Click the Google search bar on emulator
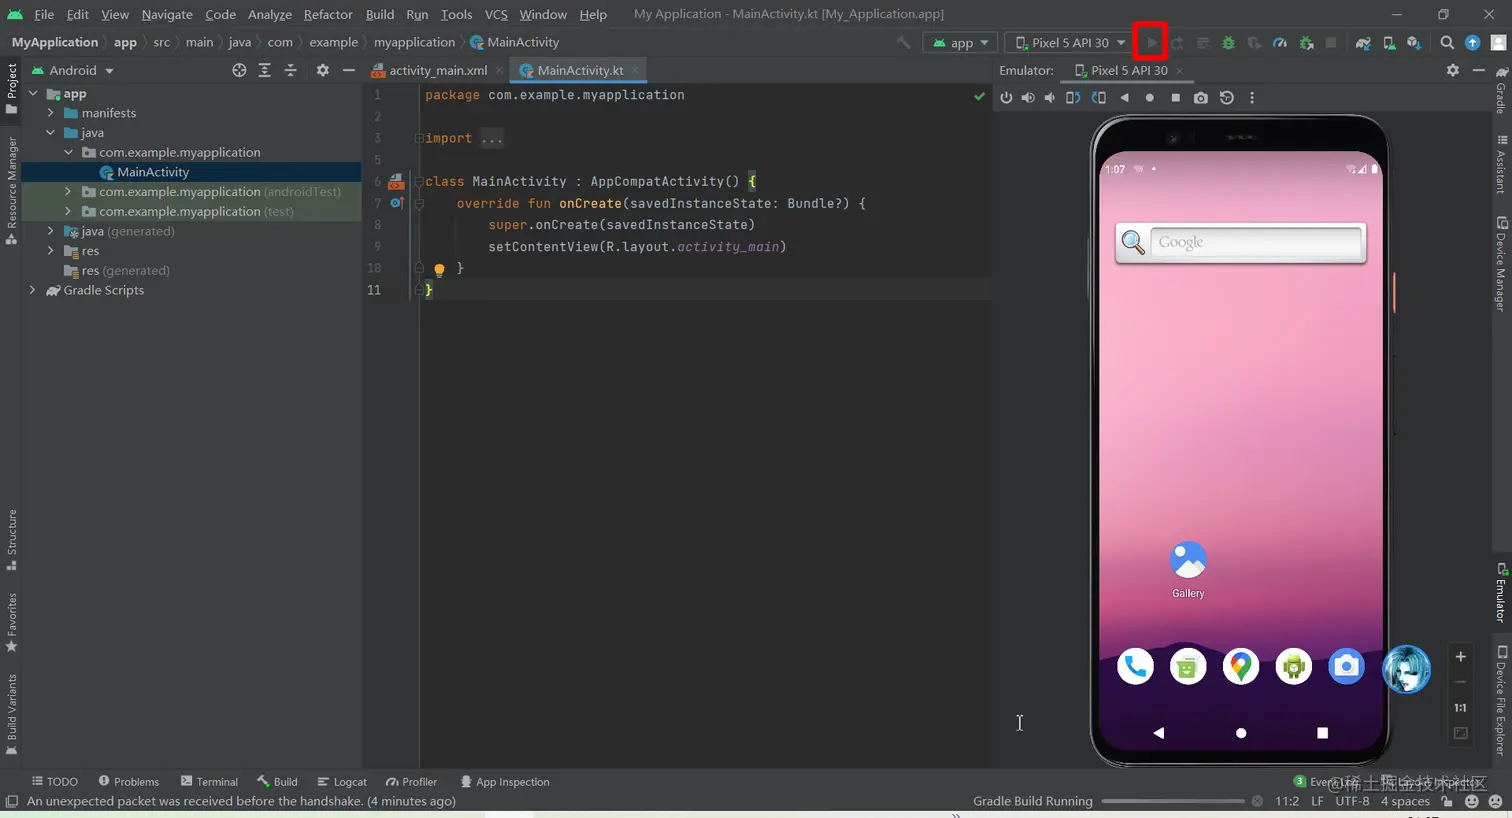Viewport: 1512px width, 818px height. pos(1241,243)
